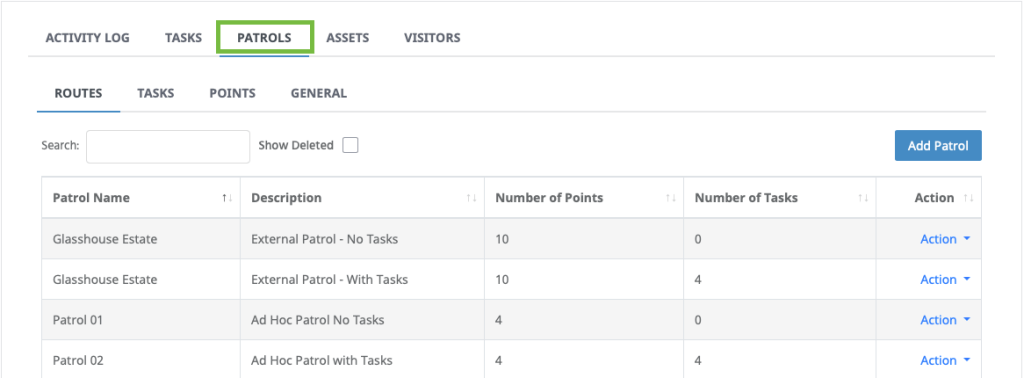Click the Add Patrol button
This screenshot has width=1024, height=378.
[938, 146]
